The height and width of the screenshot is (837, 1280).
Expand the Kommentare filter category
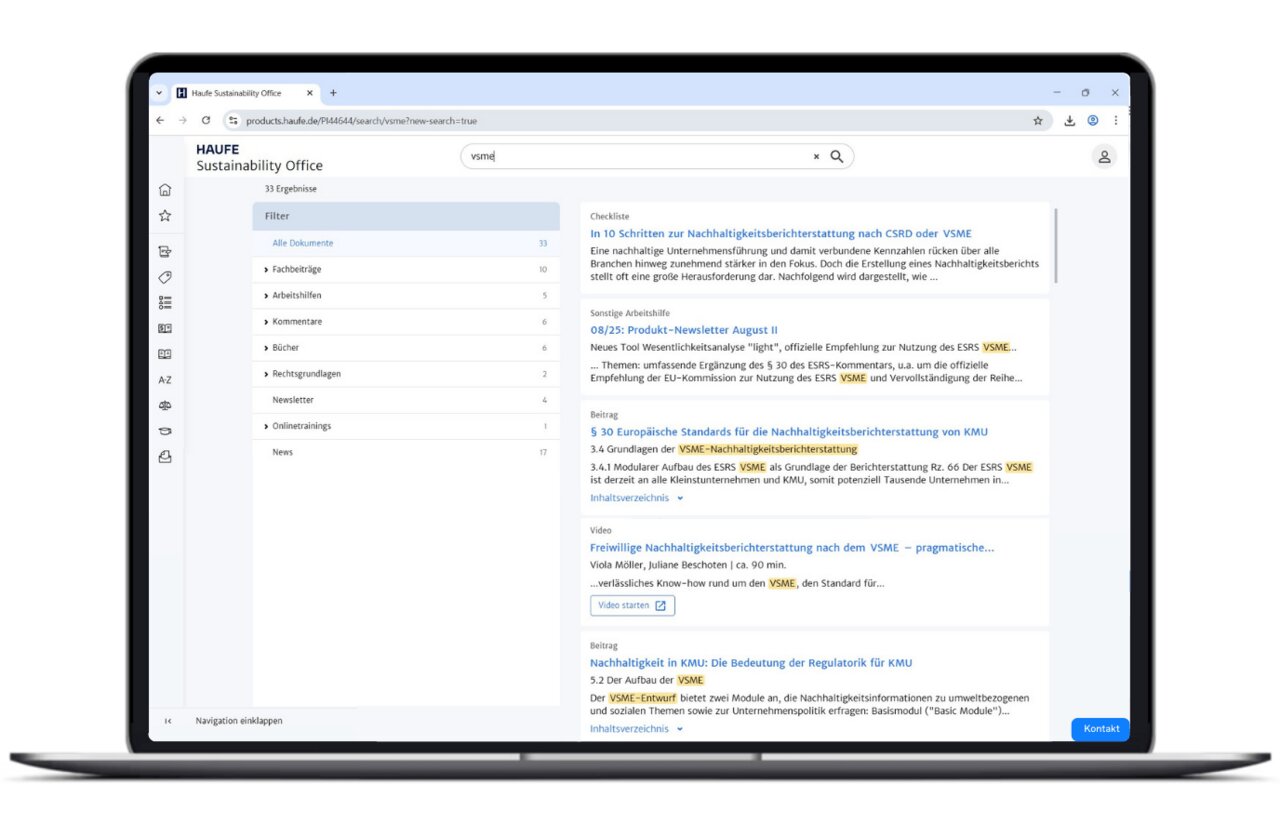[x=296, y=322]
